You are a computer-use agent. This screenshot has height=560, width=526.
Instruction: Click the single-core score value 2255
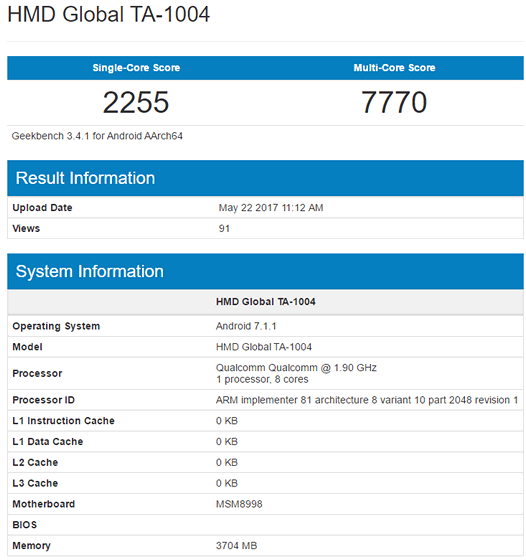(136, 102)
